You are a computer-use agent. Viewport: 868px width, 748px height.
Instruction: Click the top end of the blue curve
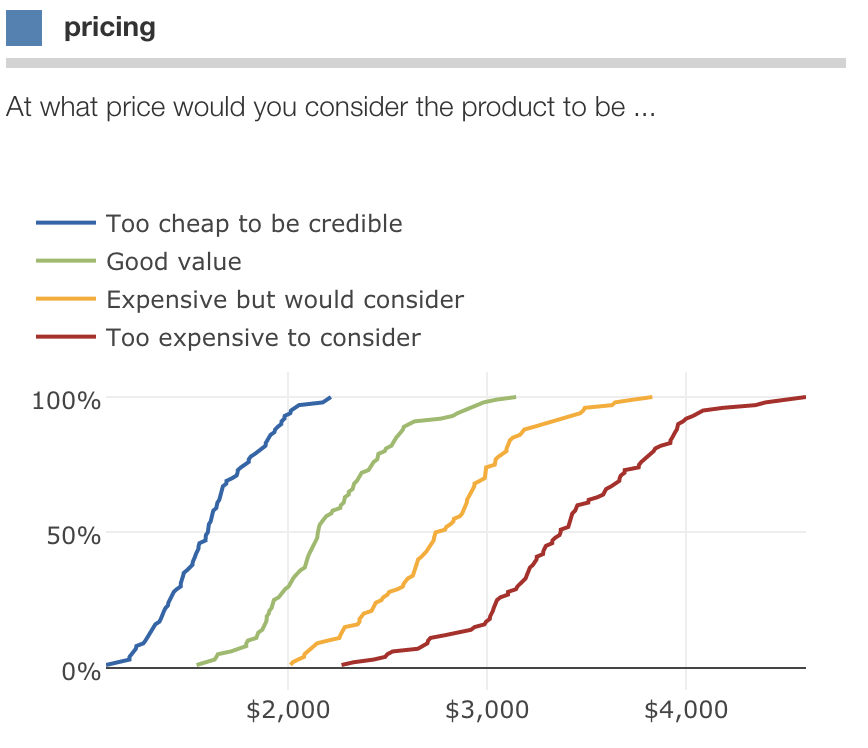329,398
